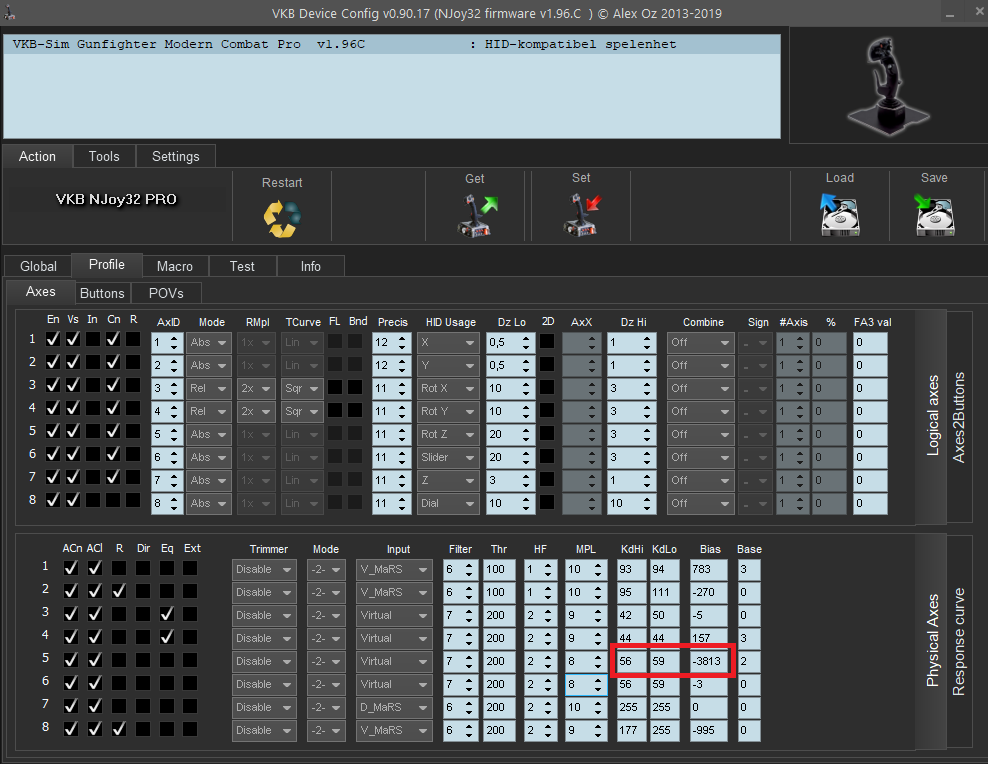Enable Dir checkbox for physical axis 6
This screenshot has height=764, width=988.
pos(143,683)
